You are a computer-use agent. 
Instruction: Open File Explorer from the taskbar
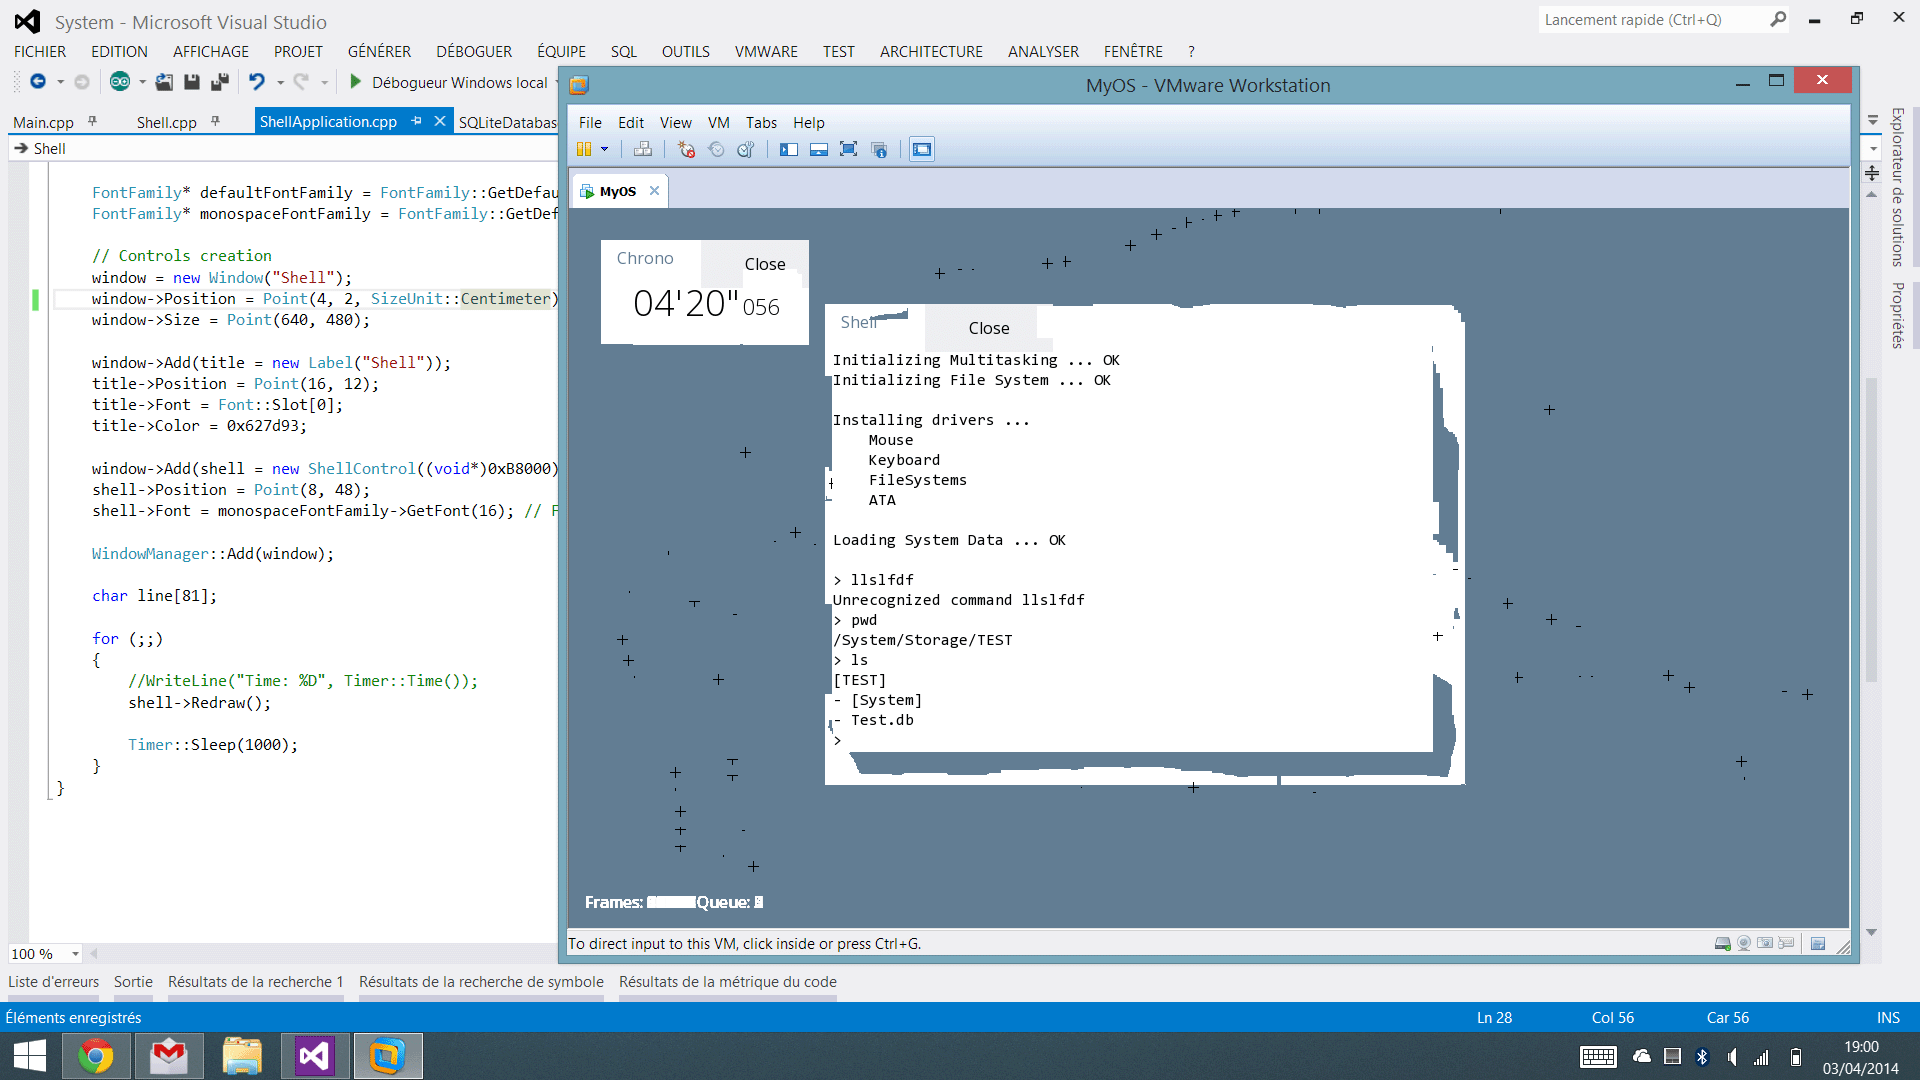click(242, 1056)
